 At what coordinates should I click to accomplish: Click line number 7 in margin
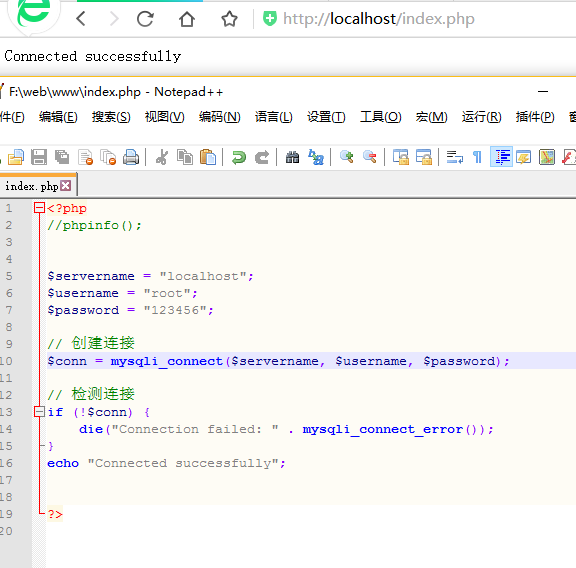point(9,310)
